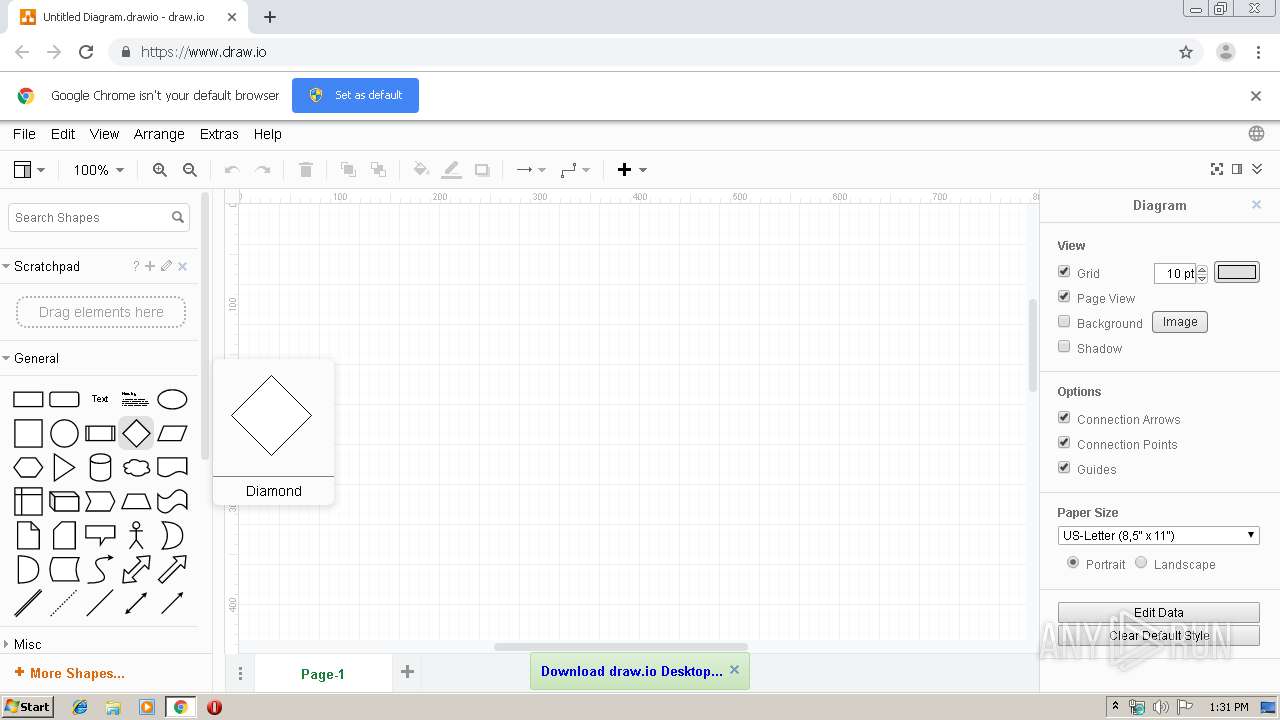This screenshot has width=1280, height=720.
Task: Select the Diamond shape in General
Action: [136, 433]
